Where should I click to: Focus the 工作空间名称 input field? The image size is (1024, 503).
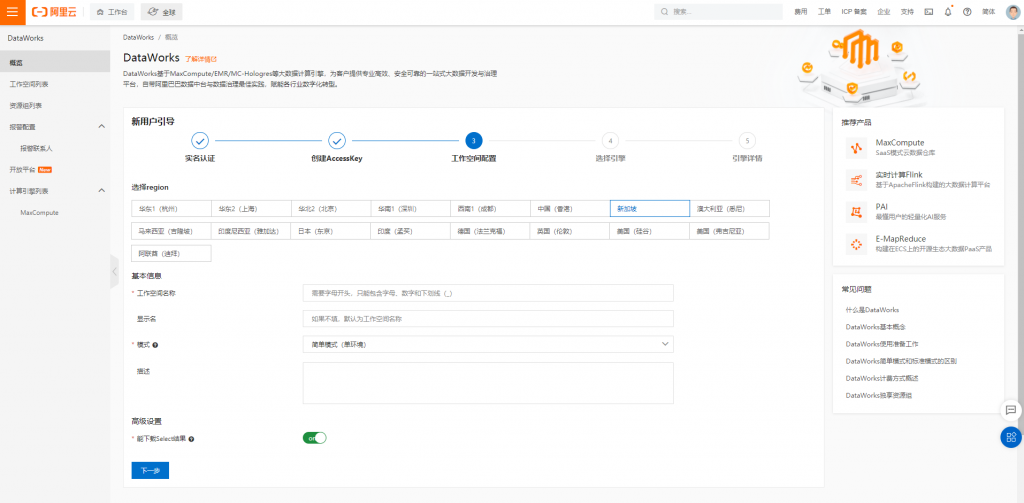[x=488, y=293]
